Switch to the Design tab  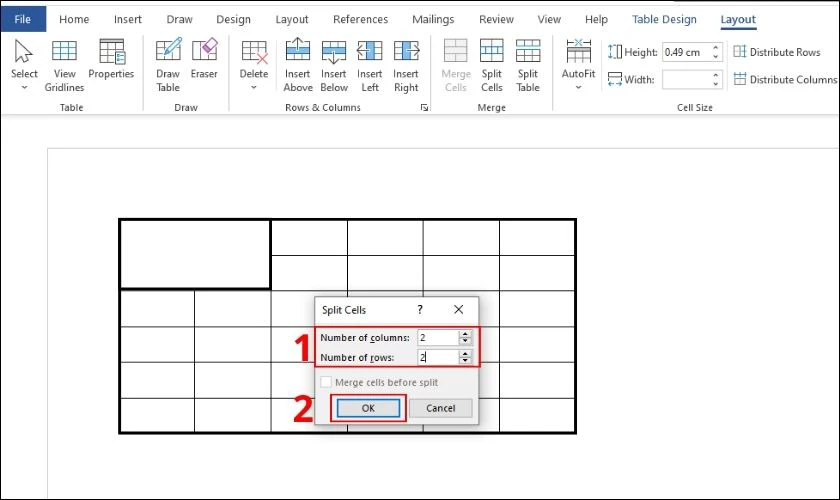pyautogui.click(x=234, y=19)
